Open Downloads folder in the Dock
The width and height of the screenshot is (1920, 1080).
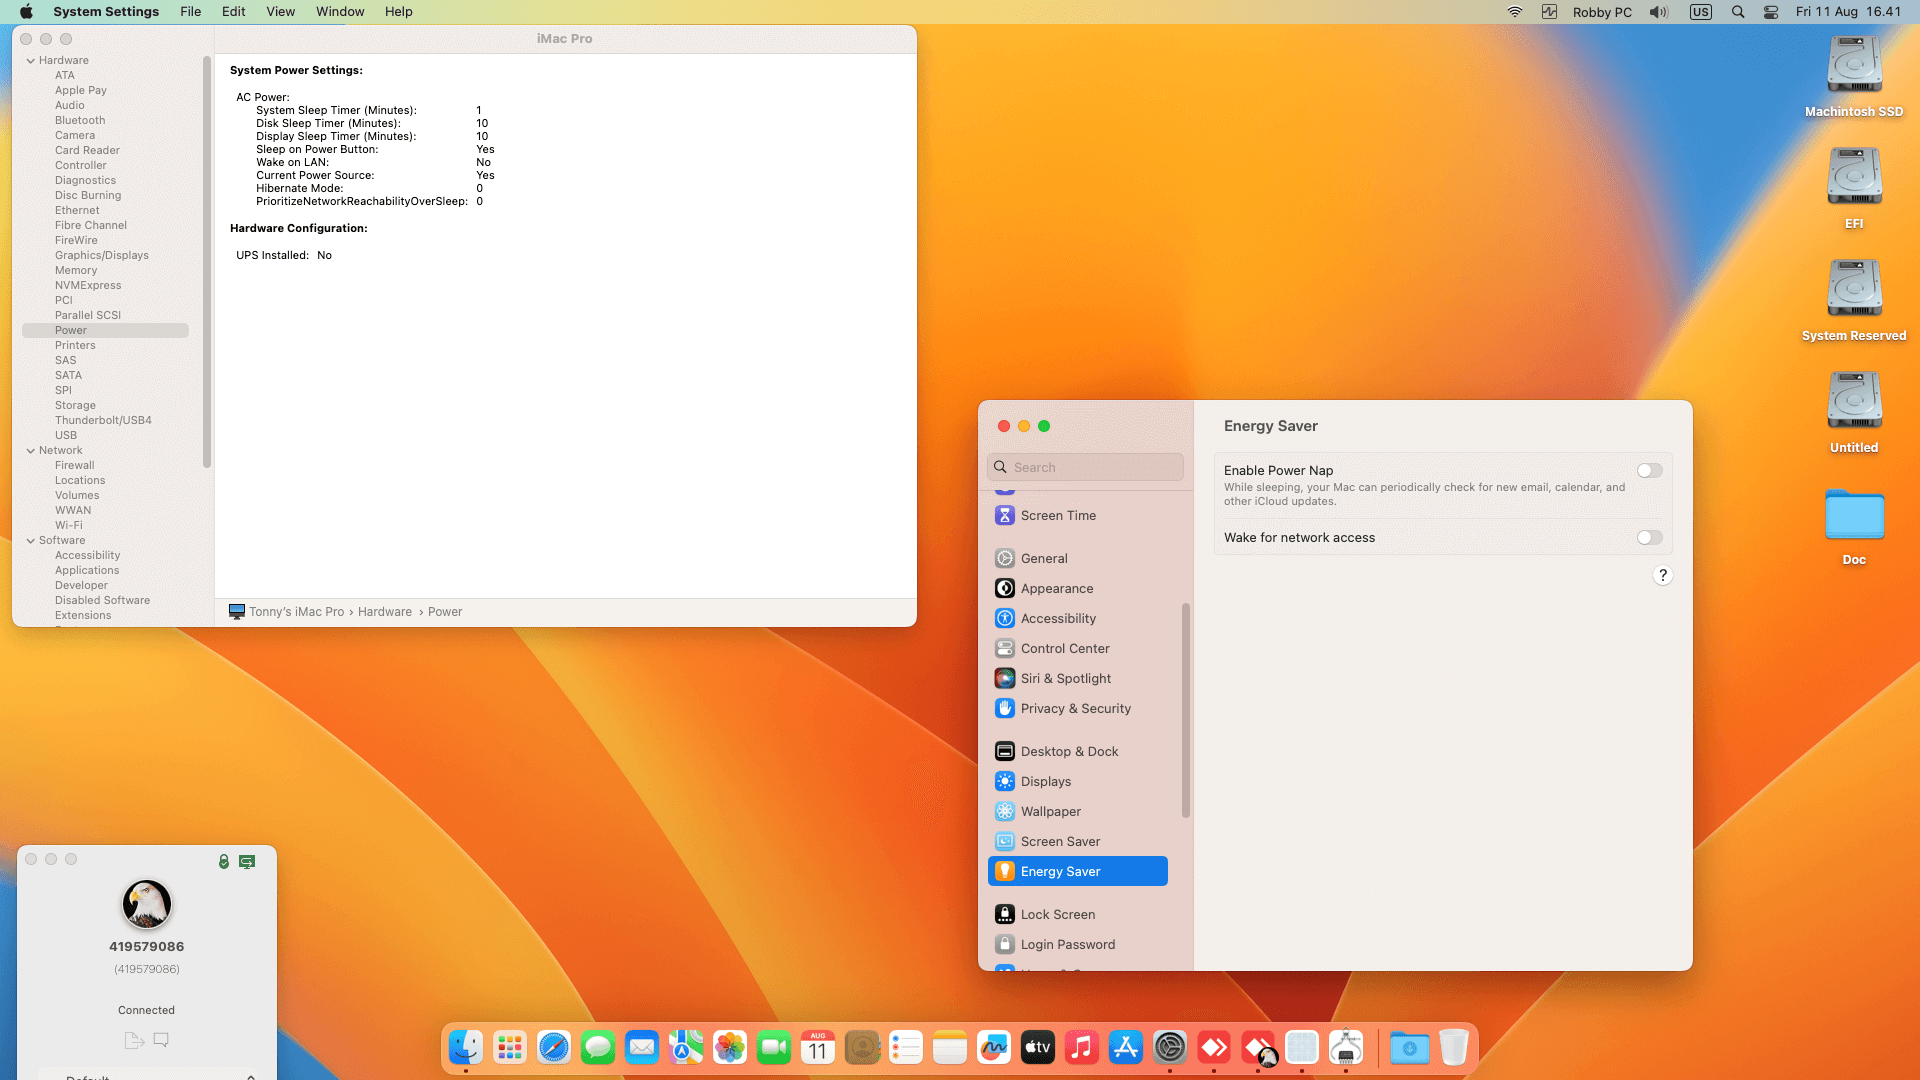pyautogui.click(x=1410, y=1047)
